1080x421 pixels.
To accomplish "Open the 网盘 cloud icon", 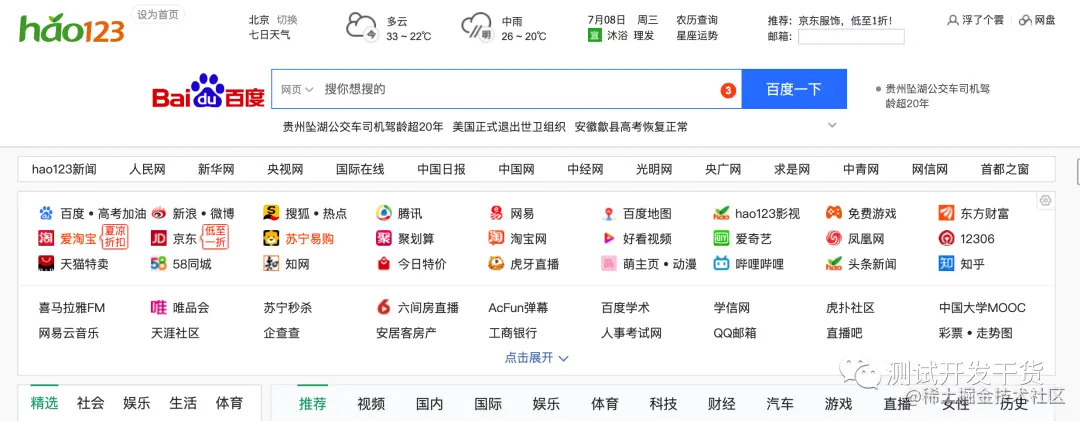I will 1026,21.
